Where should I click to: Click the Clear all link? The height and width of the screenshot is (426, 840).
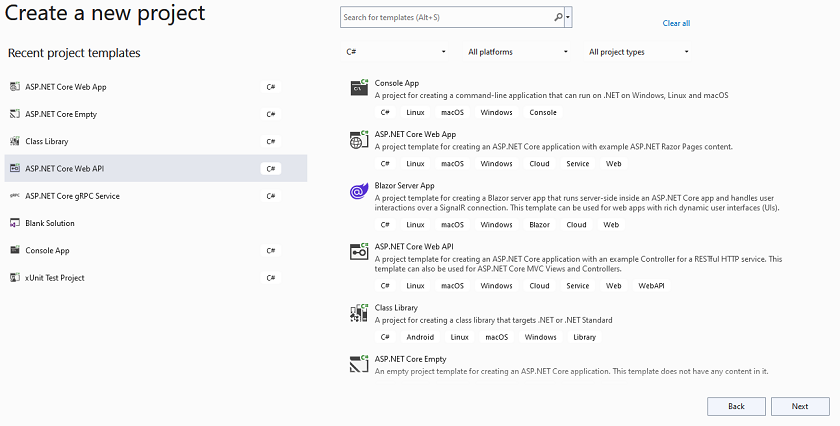click(676, 23)
